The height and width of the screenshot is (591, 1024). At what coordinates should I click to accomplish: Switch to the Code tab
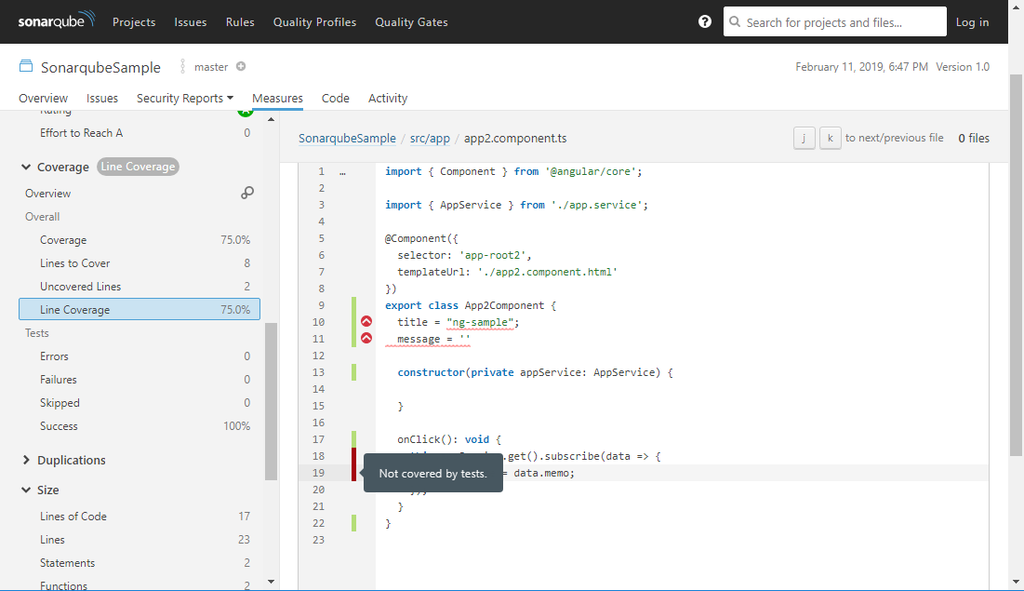[335, 98]
